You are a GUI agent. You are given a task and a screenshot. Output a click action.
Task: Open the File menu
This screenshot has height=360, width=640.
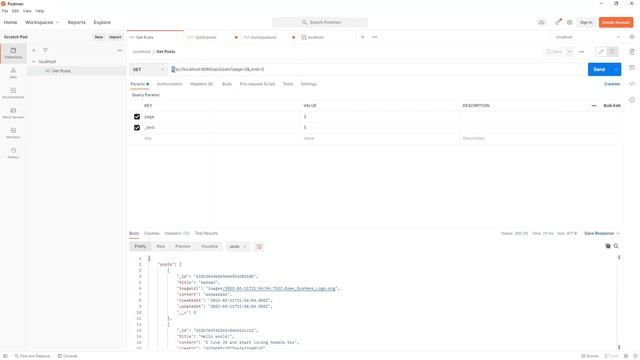coord(5,11)
